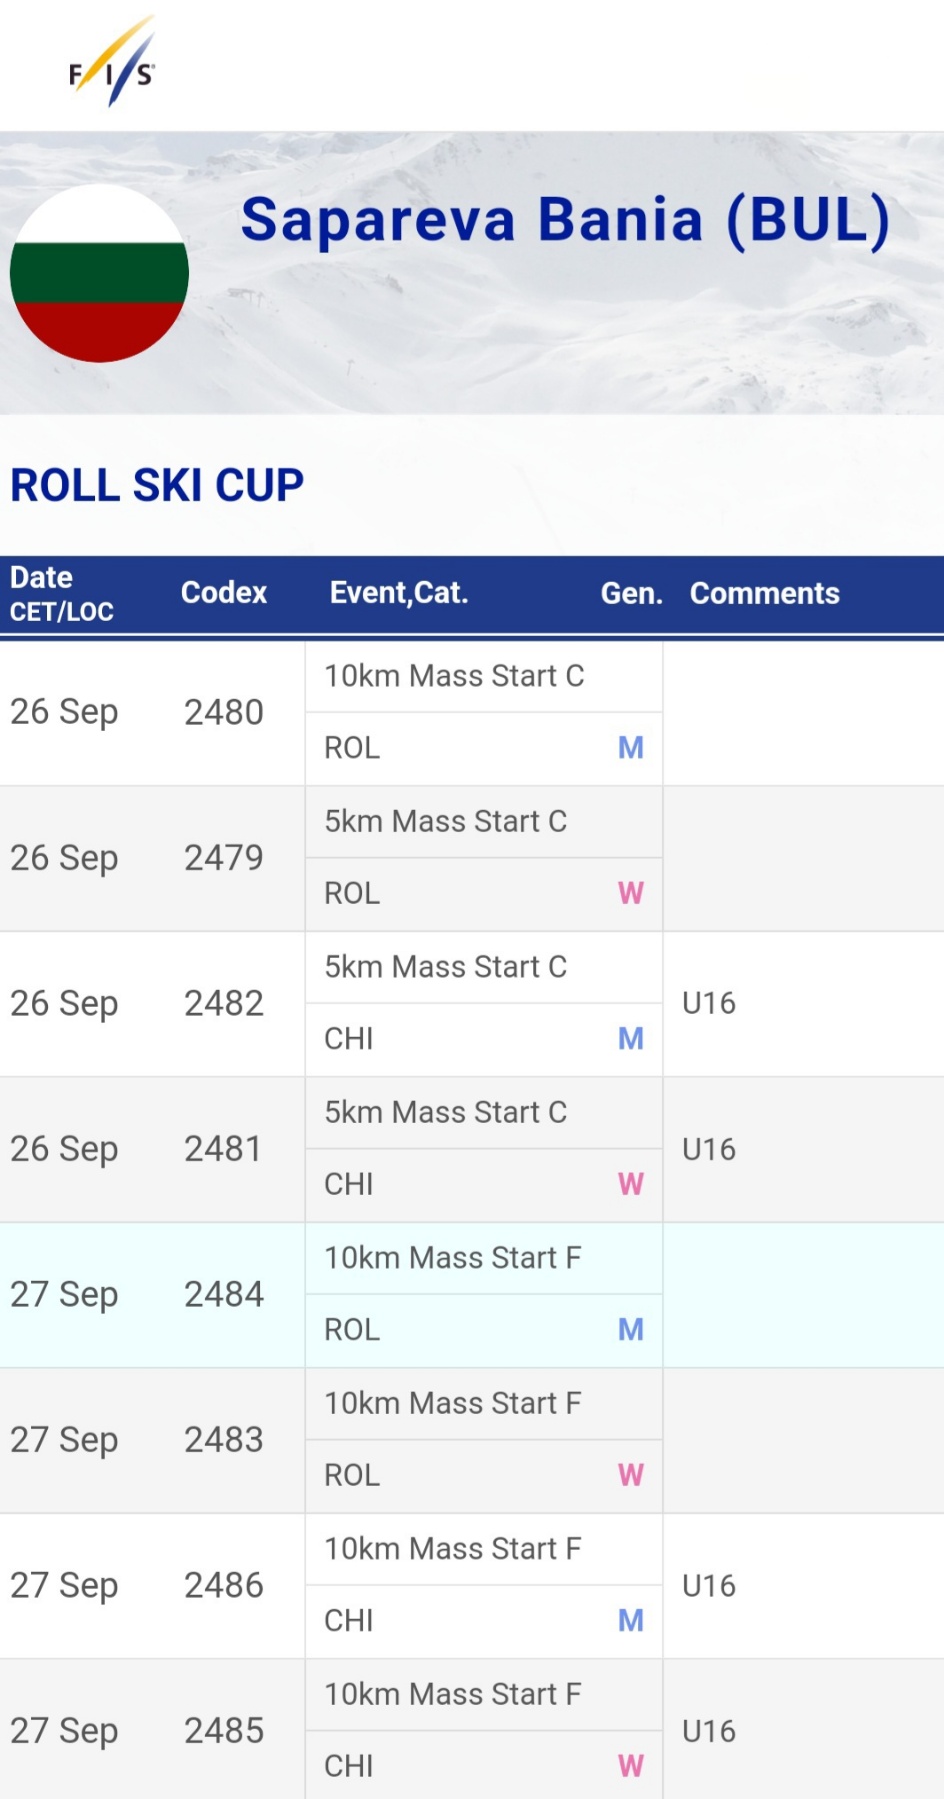Image resolution: width=944 pixels, height=1799 pixels.
Task: Open race with codex 2485
Action: click(x=224, y=1731)
